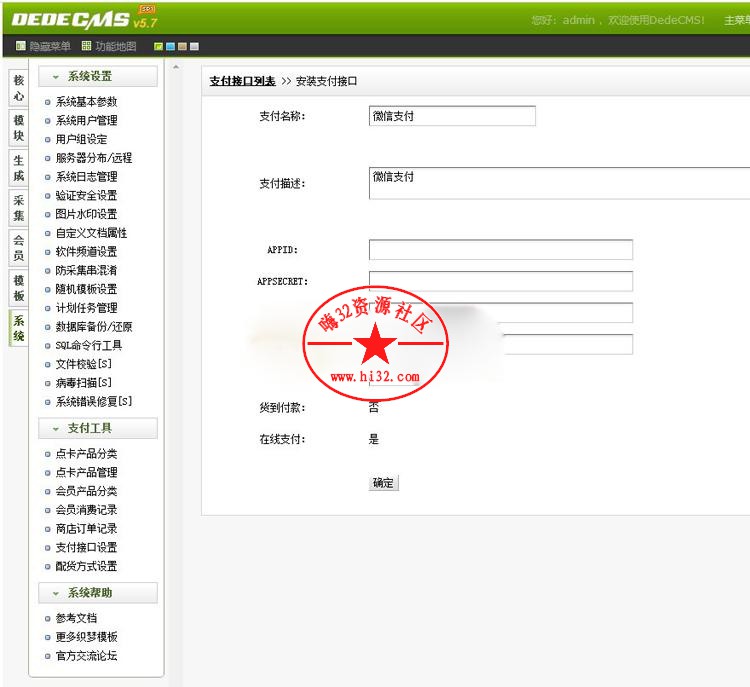750x687 pixels.
Task: Go to 支付接口设置 in the sidebar
Action: click(x=86, y=547)
